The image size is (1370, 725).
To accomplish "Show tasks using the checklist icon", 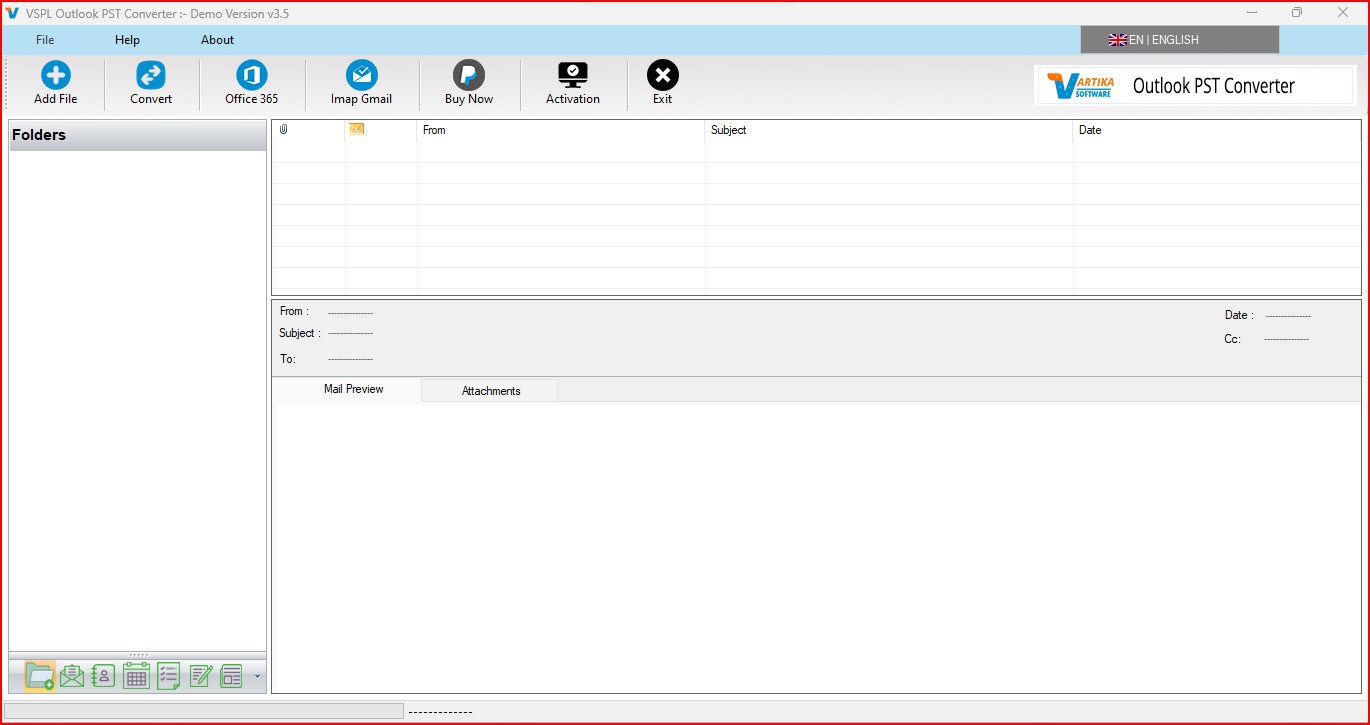I will point(168,676).
